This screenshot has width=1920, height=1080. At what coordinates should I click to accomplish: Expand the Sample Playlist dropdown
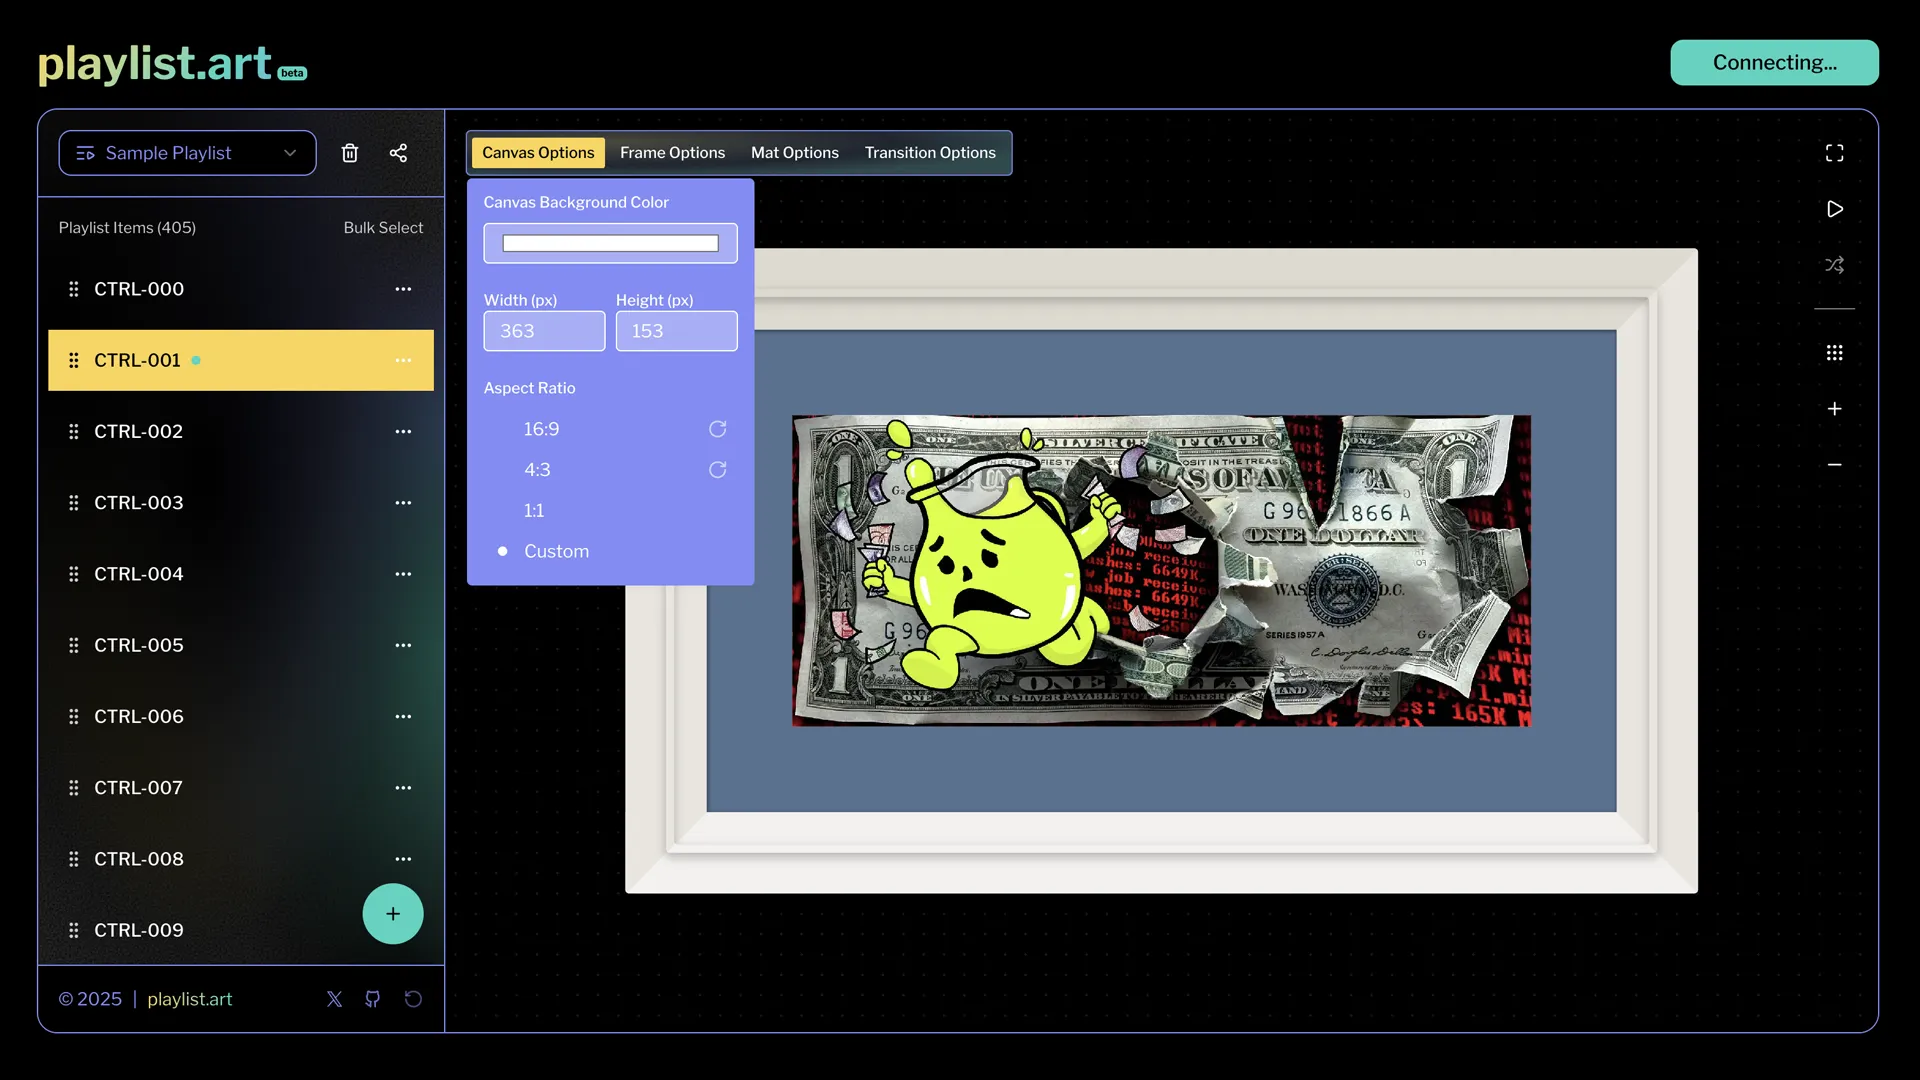click(187, 153)
